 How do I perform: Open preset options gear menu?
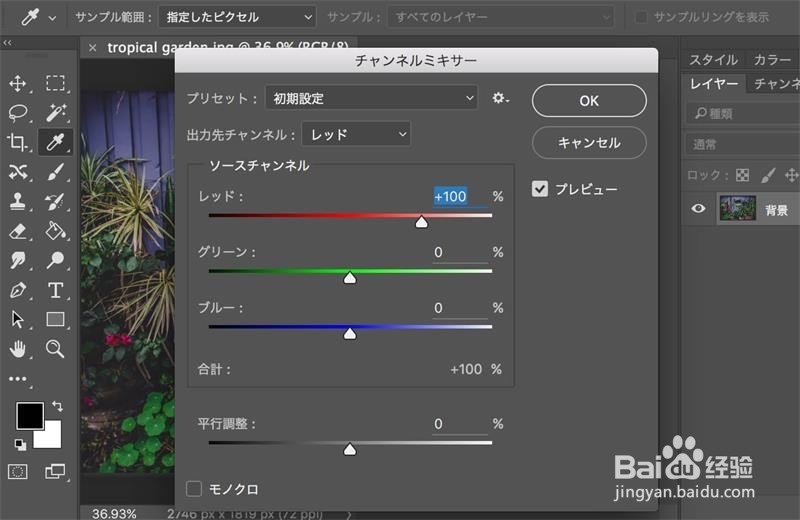499,98
